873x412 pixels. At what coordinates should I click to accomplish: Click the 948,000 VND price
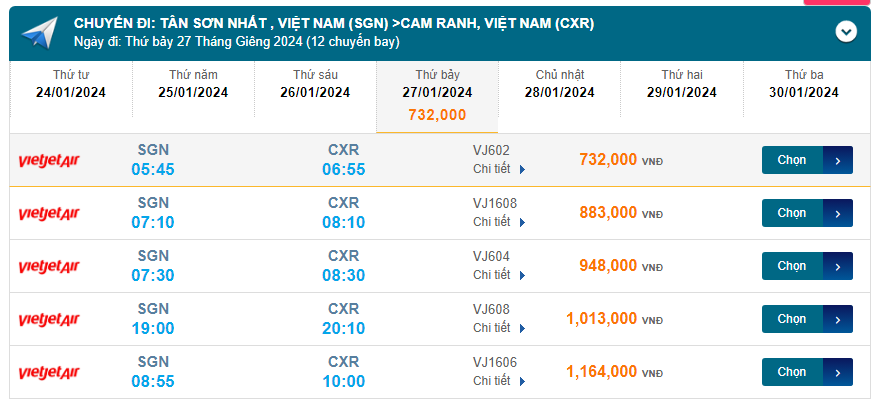pyautogui.click(x=608, y=266)
